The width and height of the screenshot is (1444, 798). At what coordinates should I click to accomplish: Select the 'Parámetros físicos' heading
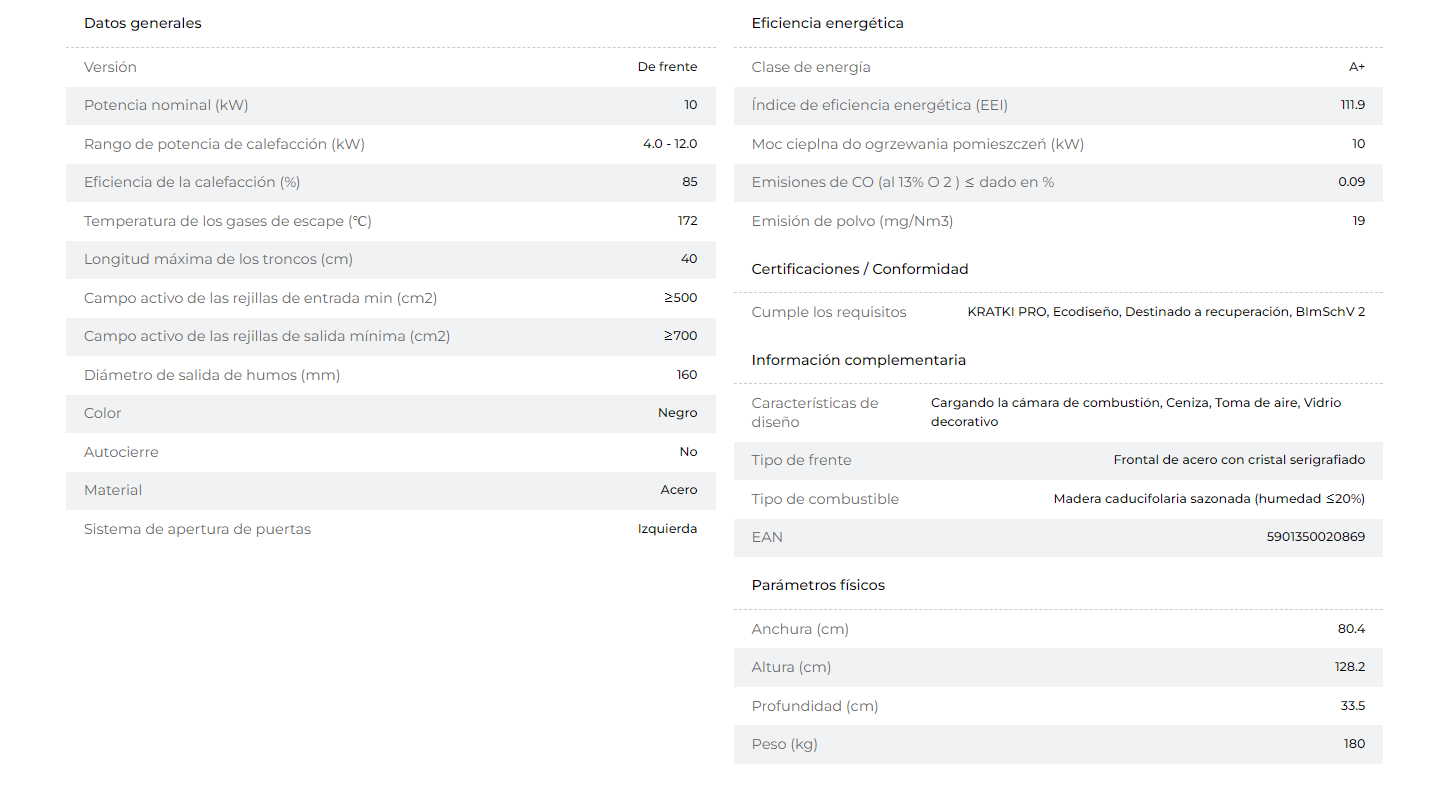tap(818, 585)
